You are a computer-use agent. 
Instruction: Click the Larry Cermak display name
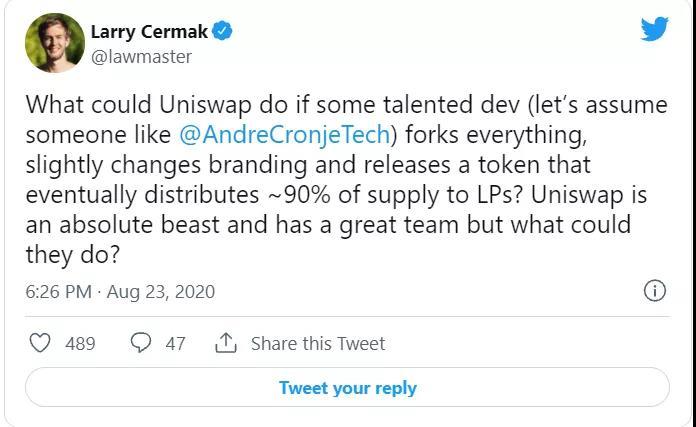[148, 32]
